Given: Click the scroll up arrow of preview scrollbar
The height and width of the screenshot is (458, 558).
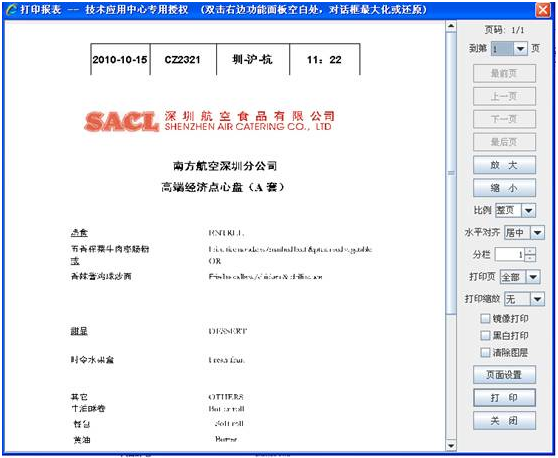Looking at the screenshot, I should click(x=451, y=26).
